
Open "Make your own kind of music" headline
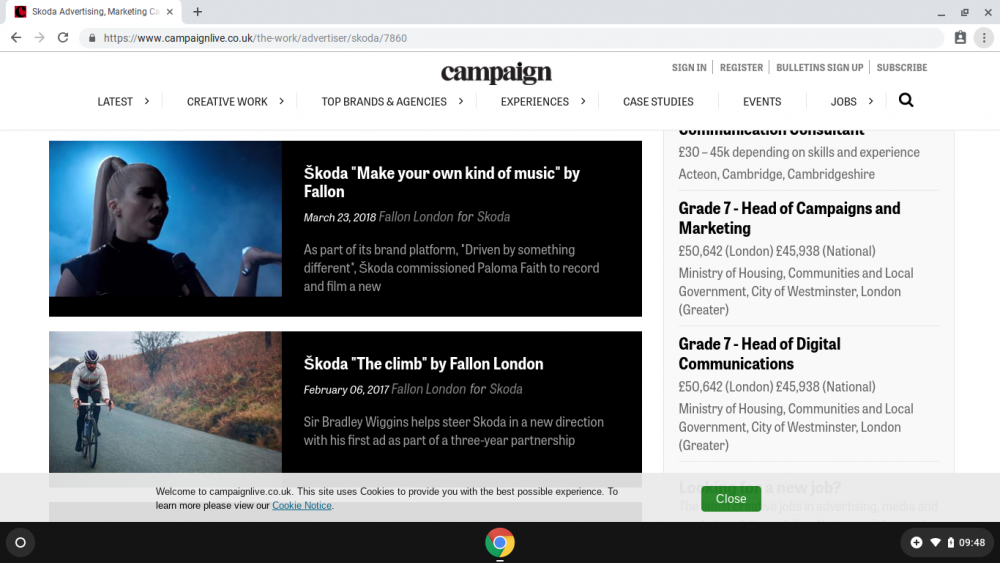[441, 182]
